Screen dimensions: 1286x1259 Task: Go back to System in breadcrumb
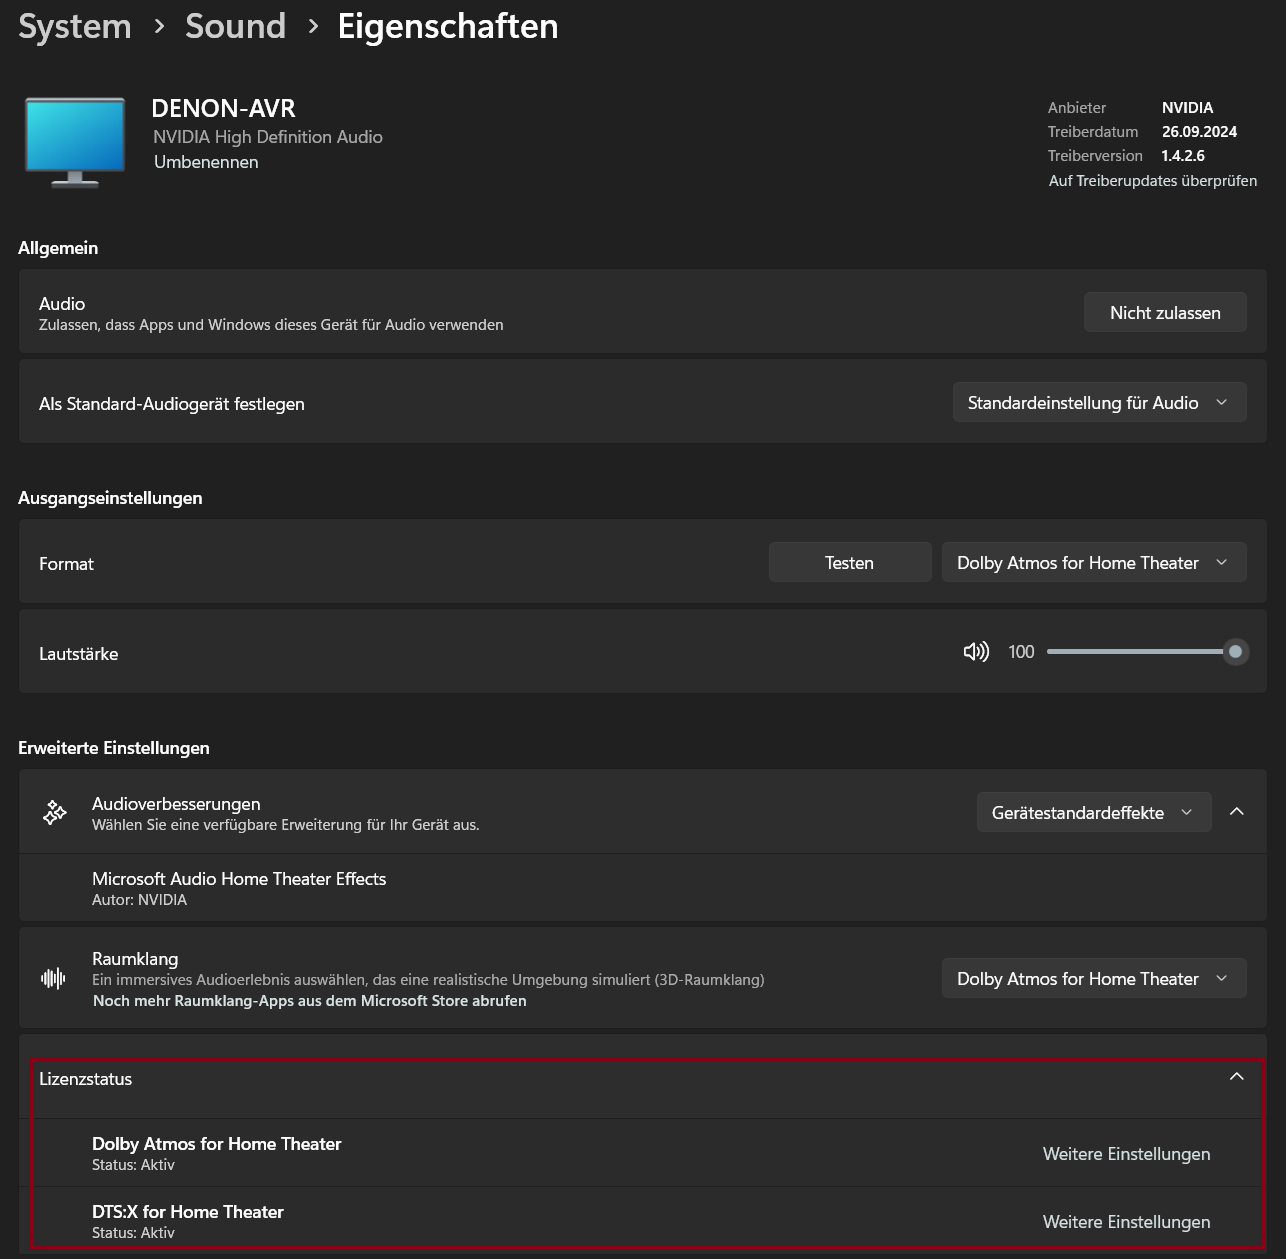[75, 26]
